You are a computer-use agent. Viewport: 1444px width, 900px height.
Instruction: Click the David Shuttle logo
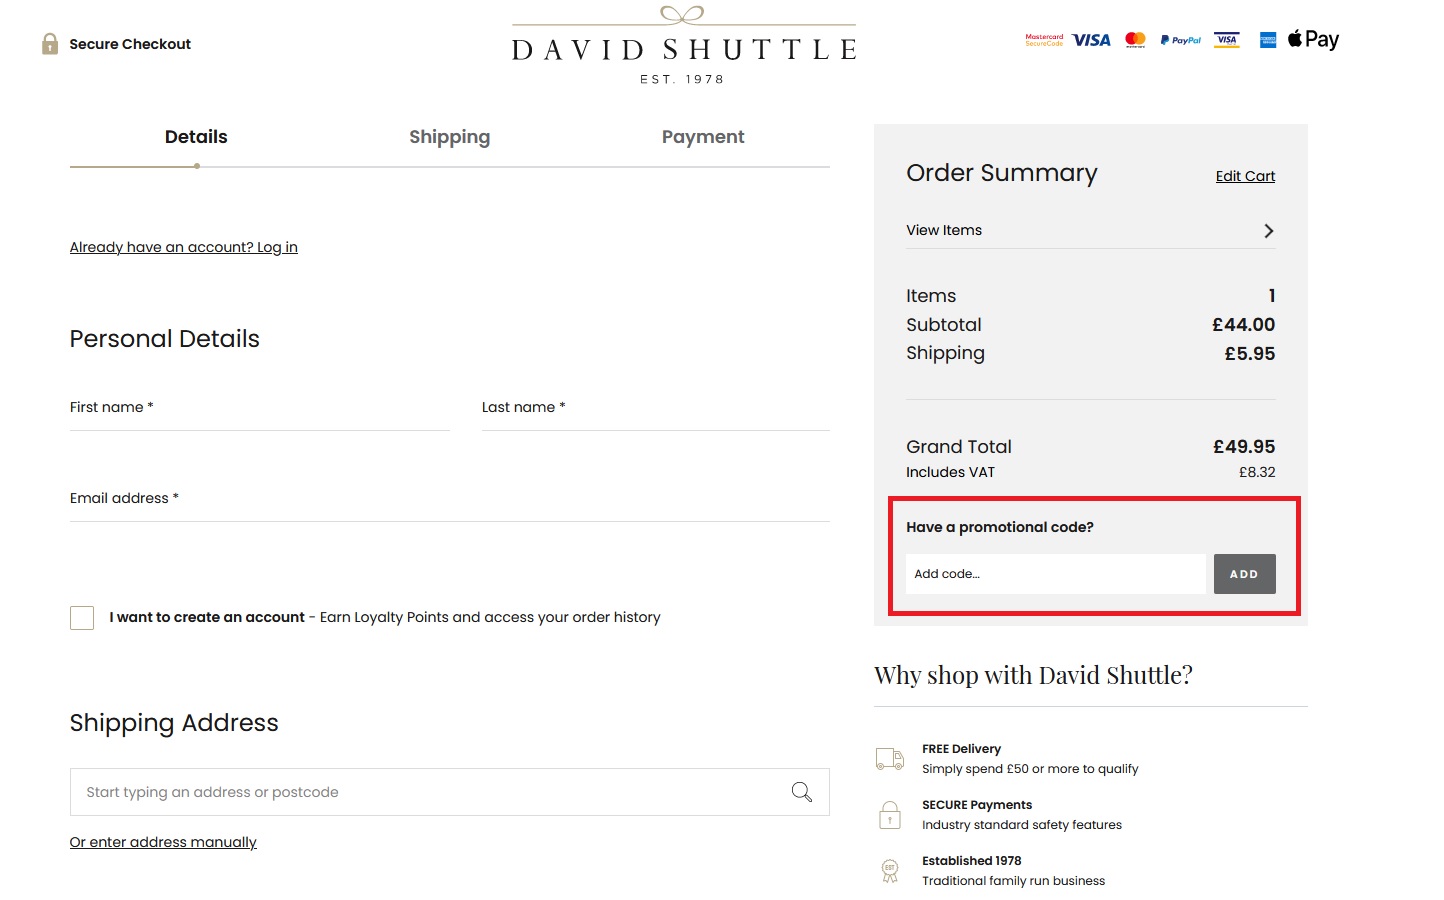pos(684,46)
